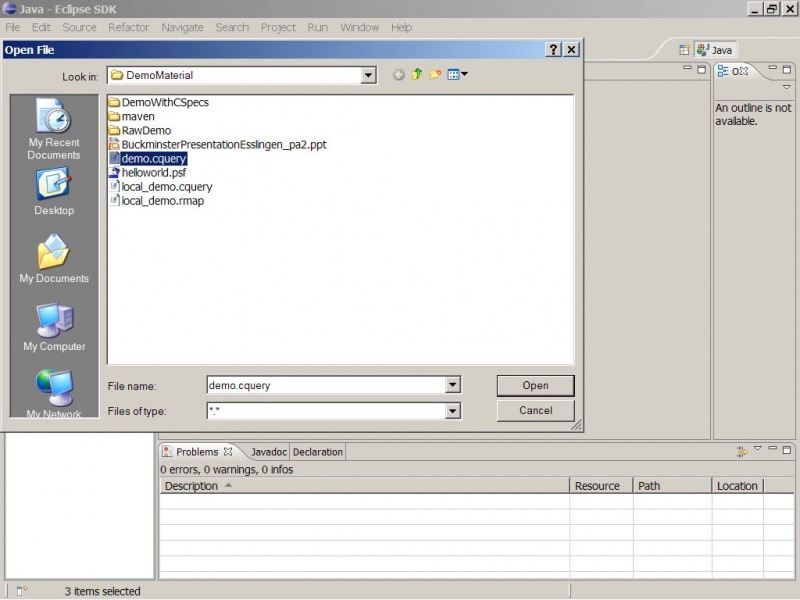This screenshot has height=600, width=800.
Task: Create a new folder icon
Action: pyautogui.click(x=435, y=74)
